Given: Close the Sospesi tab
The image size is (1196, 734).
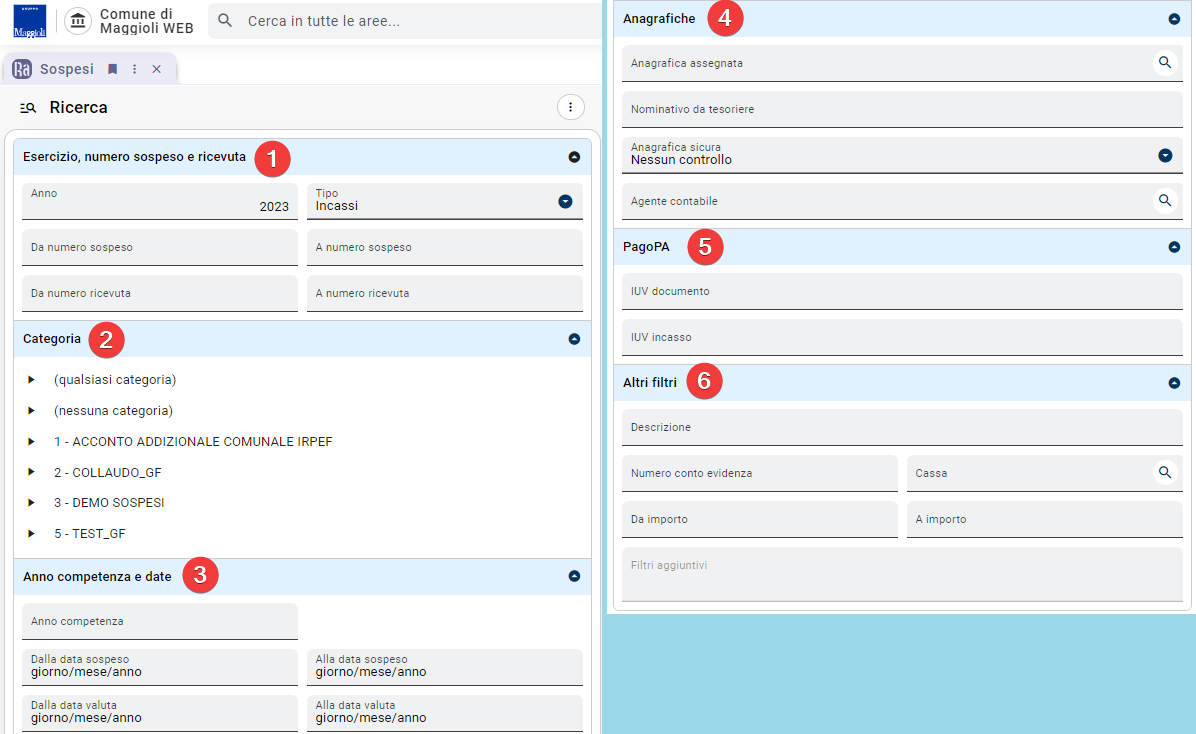Looking at the screenshot, I should (x=156, y=69).
